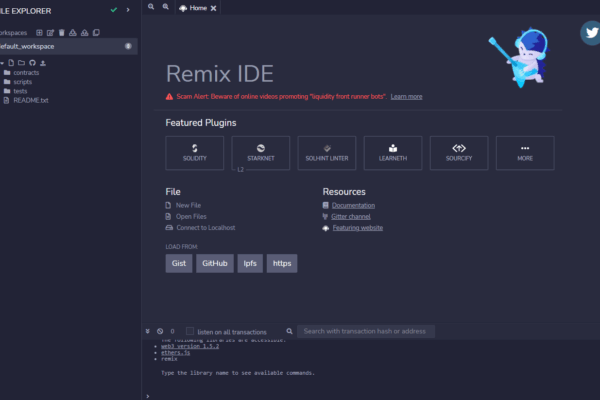Screen dimensions: 600x400
Task: Activate the Solhint Linter plugin
Action: click(327, 152)
